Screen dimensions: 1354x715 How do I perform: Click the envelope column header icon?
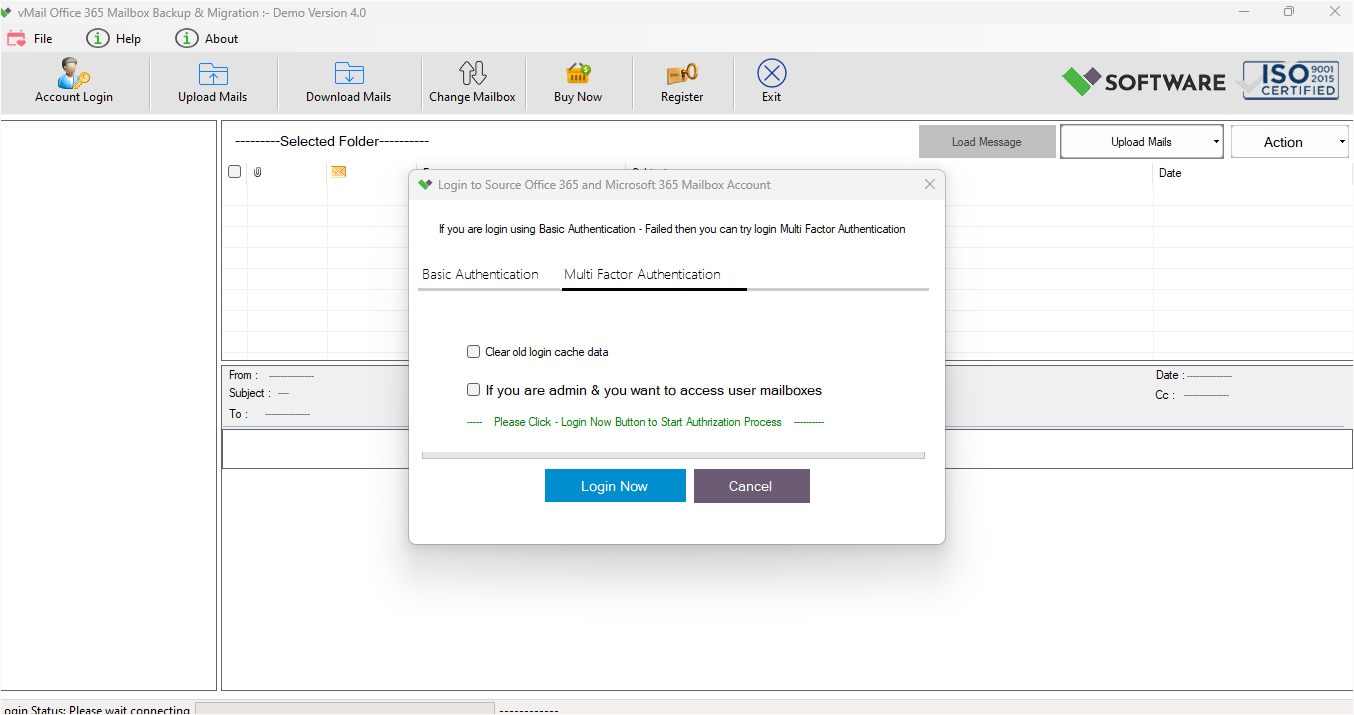tap(339, 172)
